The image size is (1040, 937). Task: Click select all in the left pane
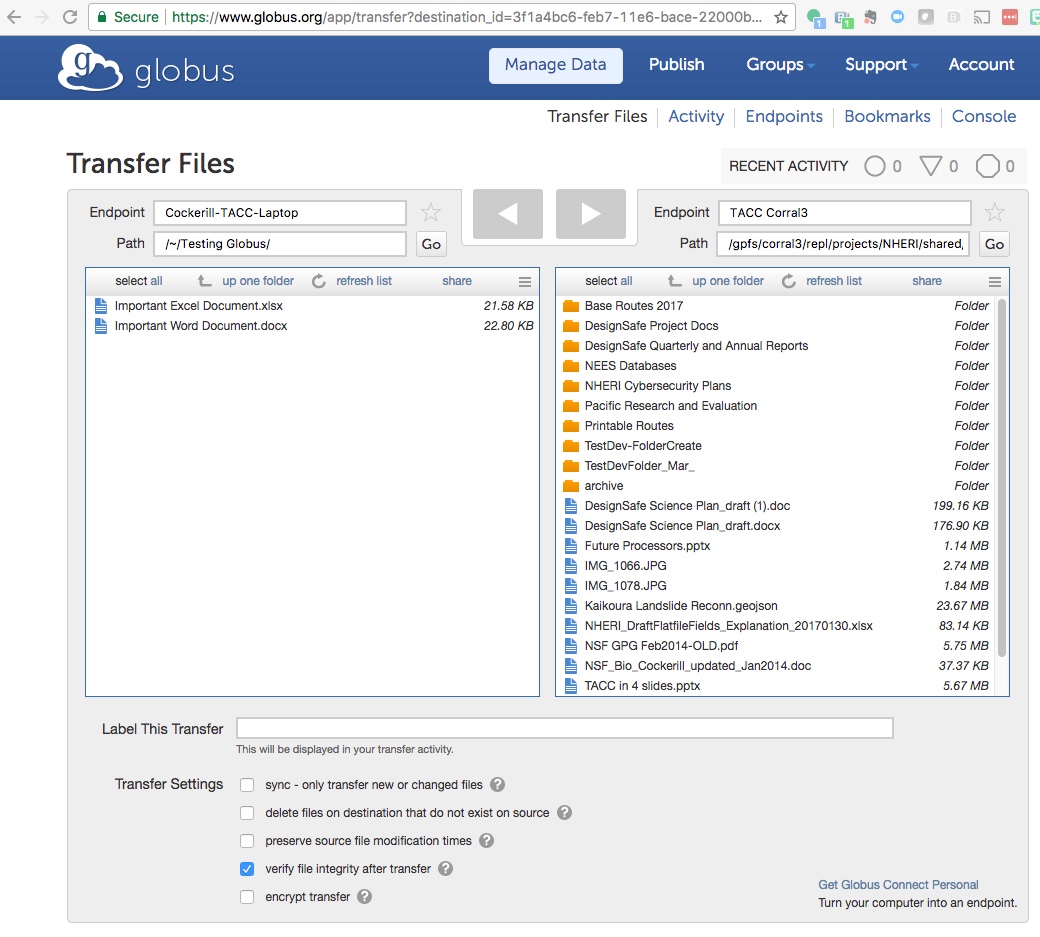[139, 281]
